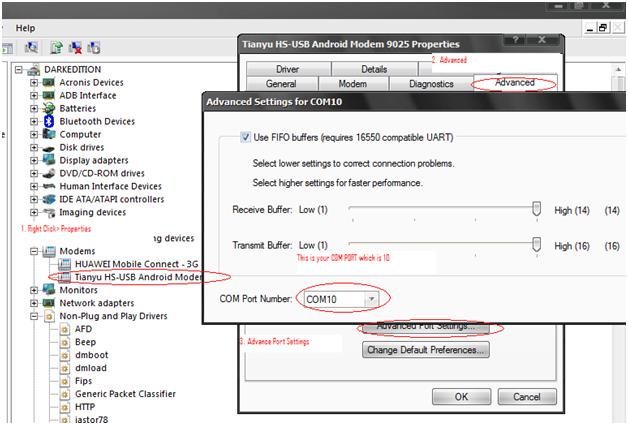Select the HTTP driver entry
The height and width of the screenshot is (425, 628).
click(85, 407)
